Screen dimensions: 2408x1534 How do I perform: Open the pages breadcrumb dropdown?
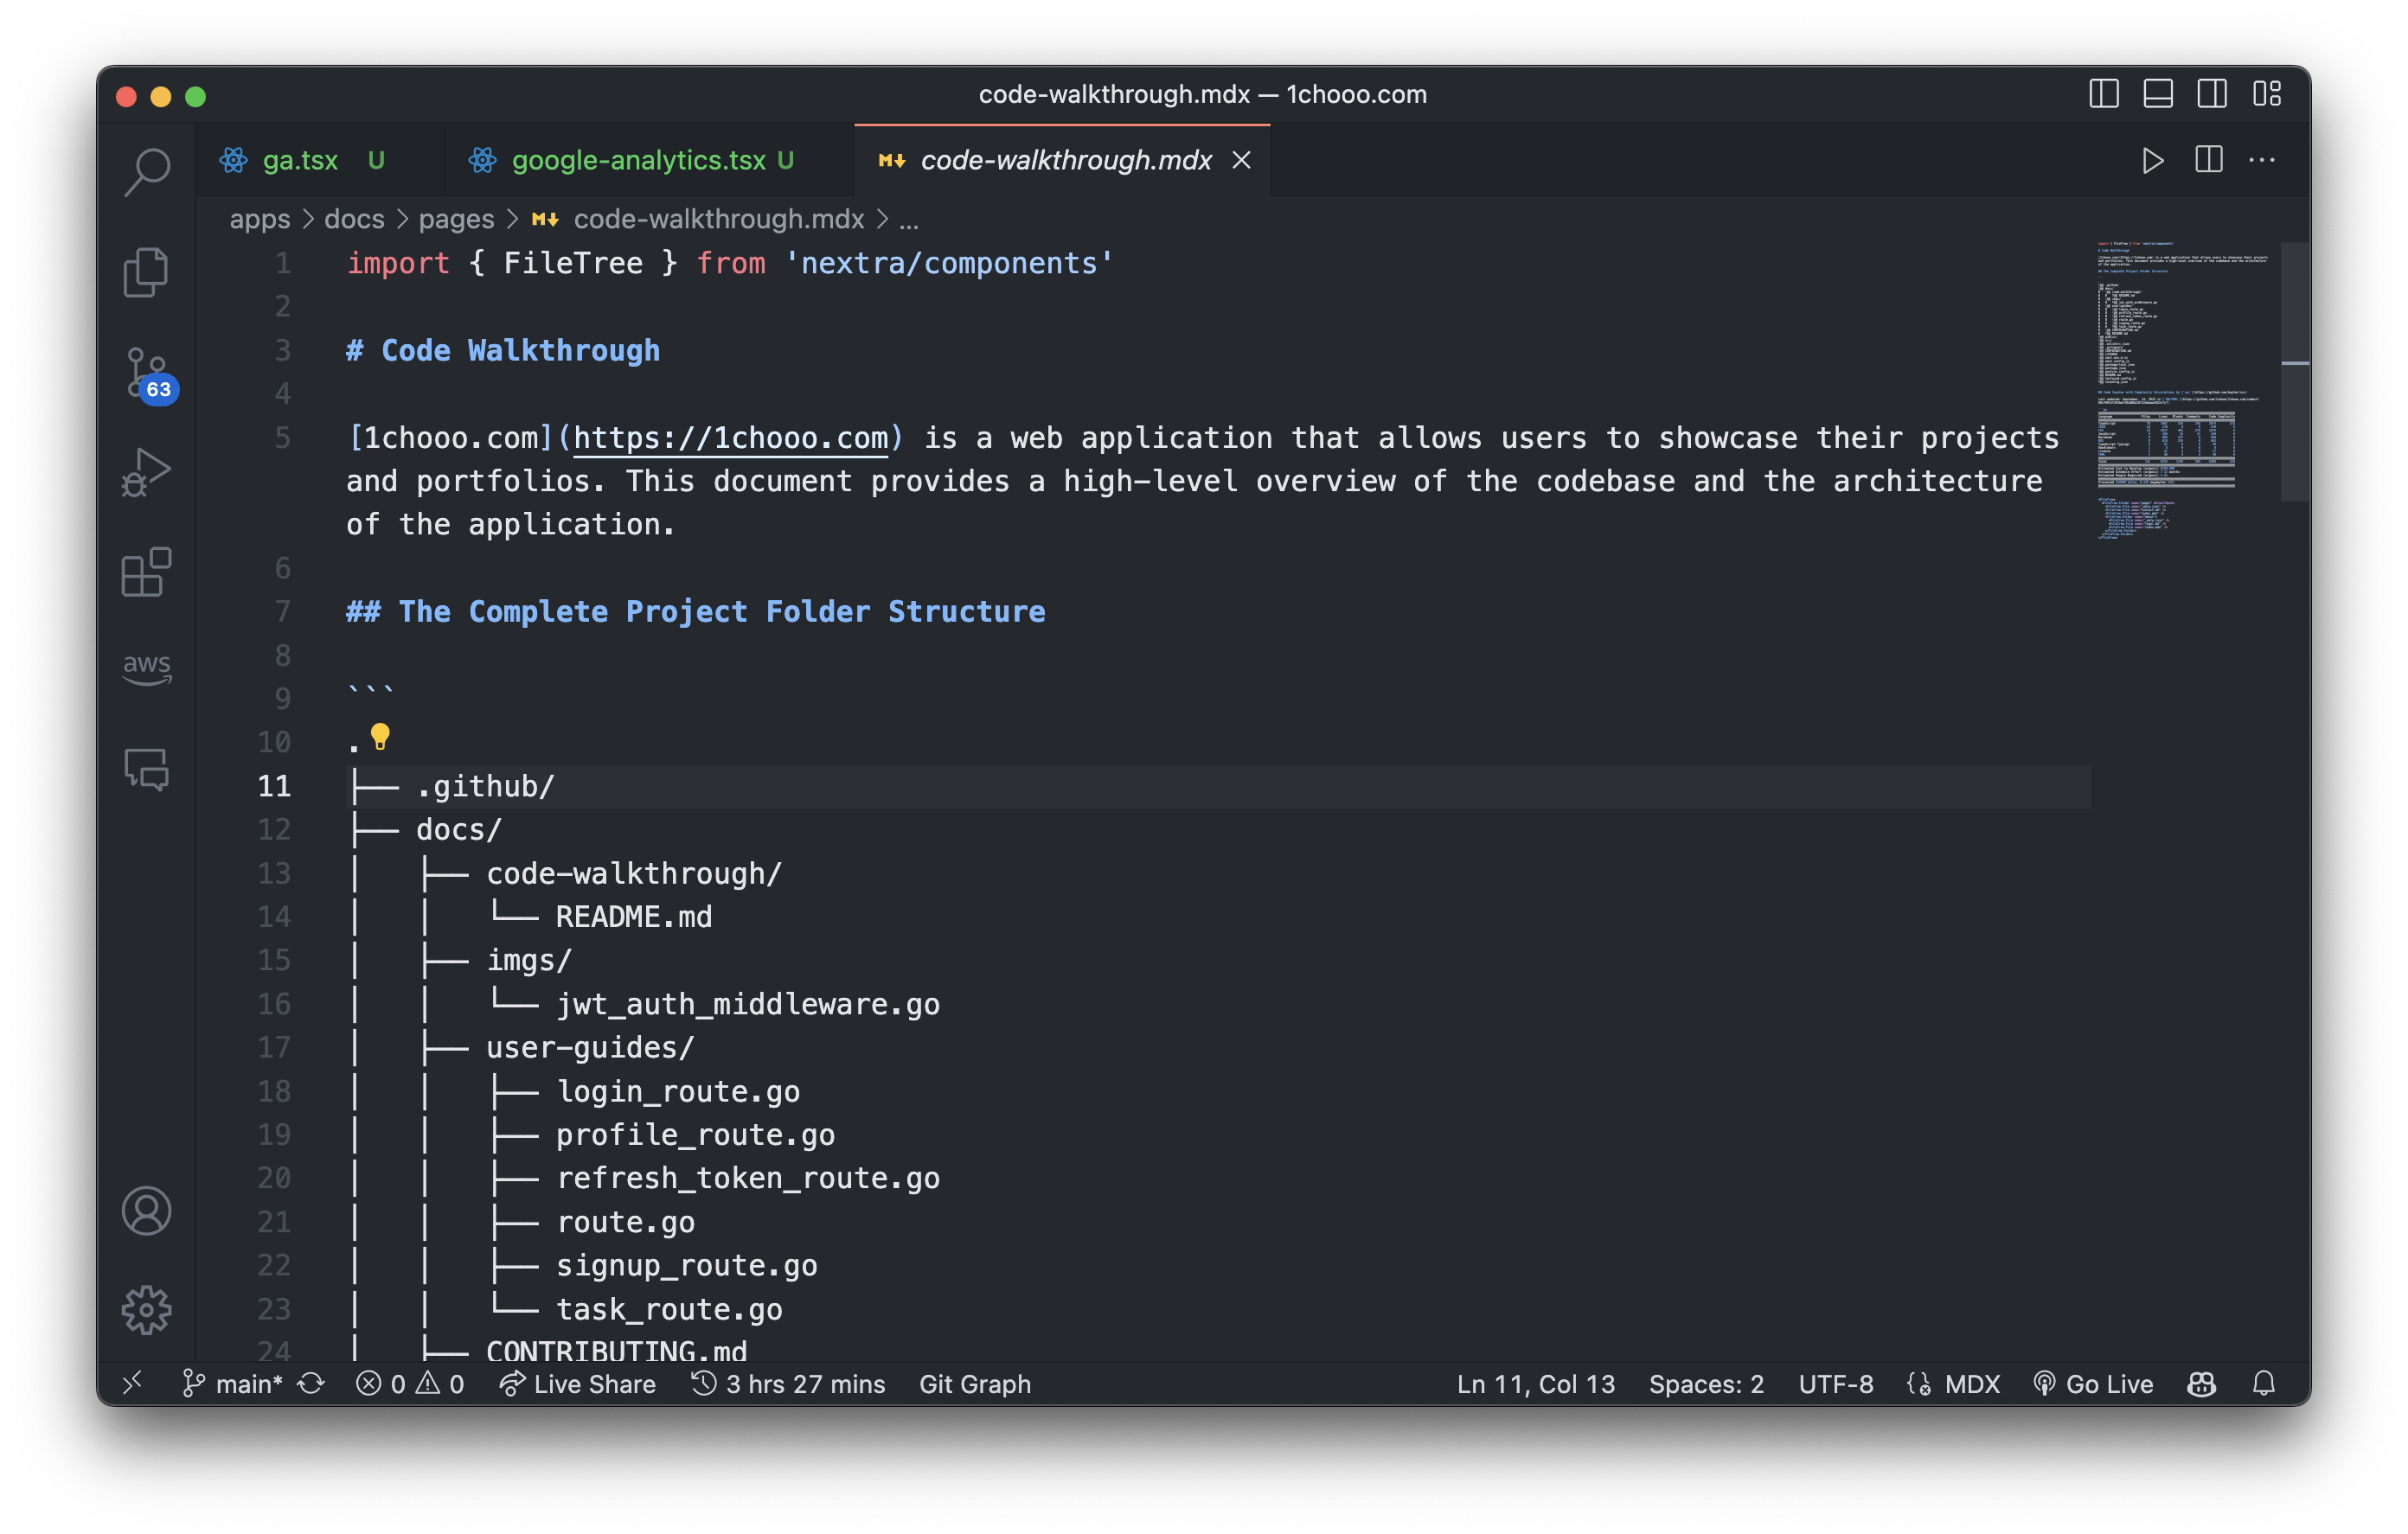[456, 219]
